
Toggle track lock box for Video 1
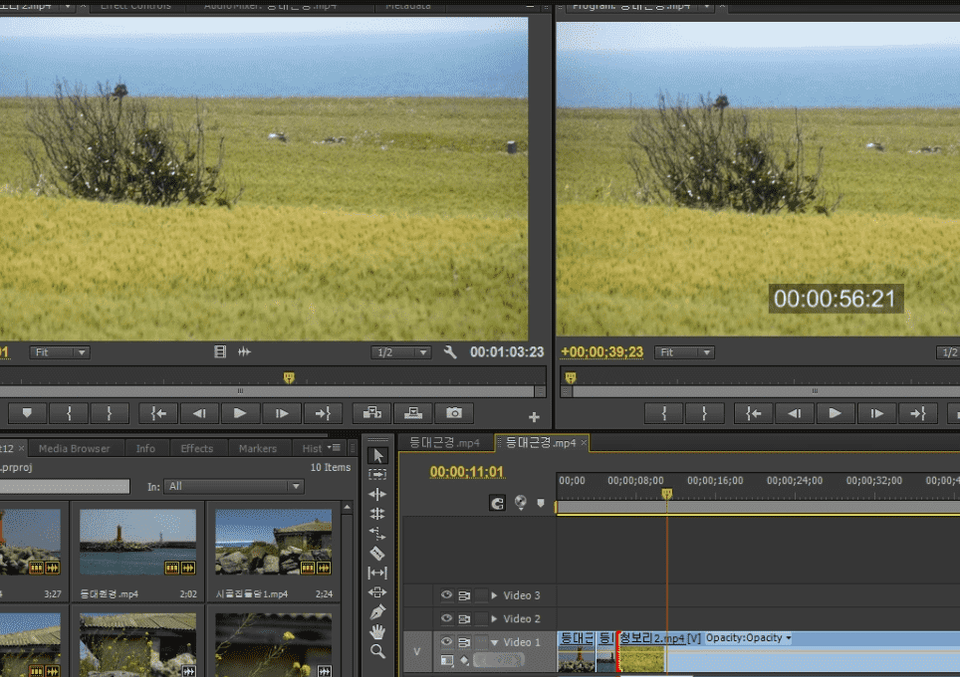click(481, 641)
